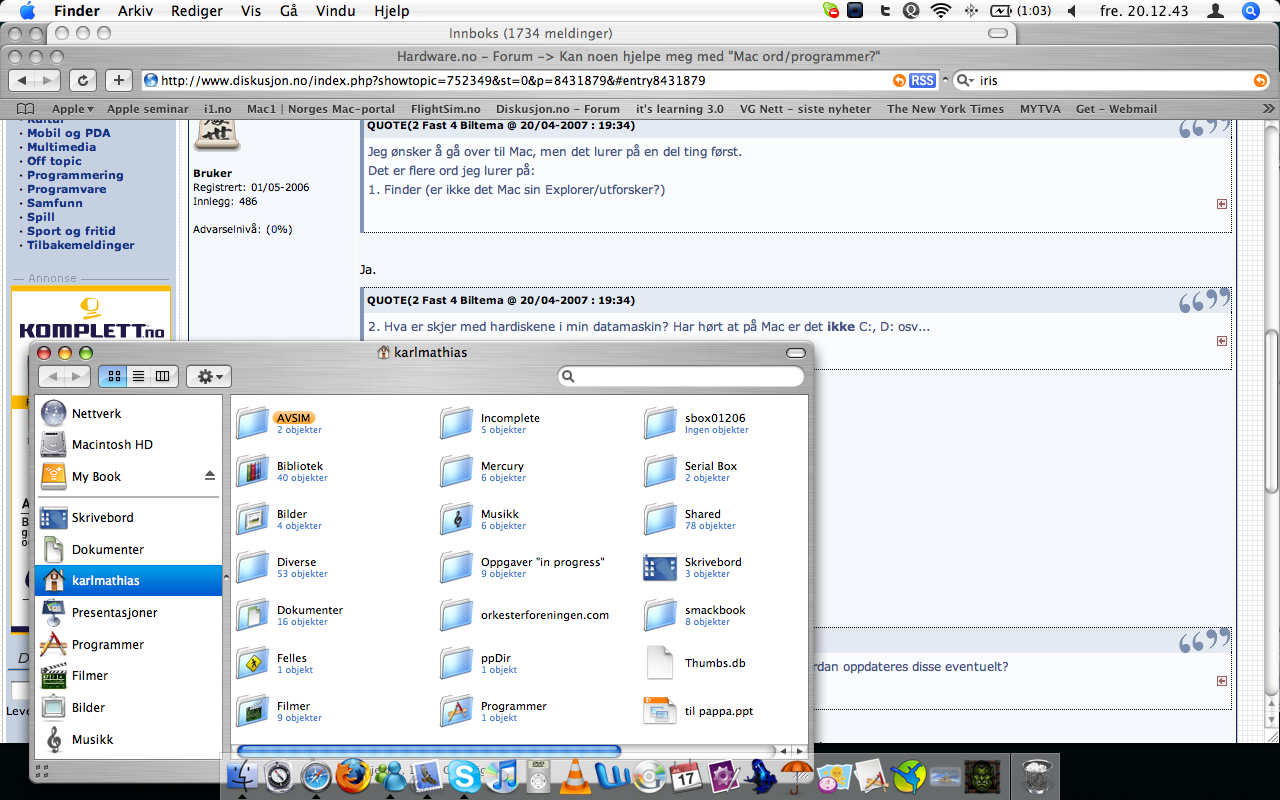Open the Trash in the Dock

1036,775
